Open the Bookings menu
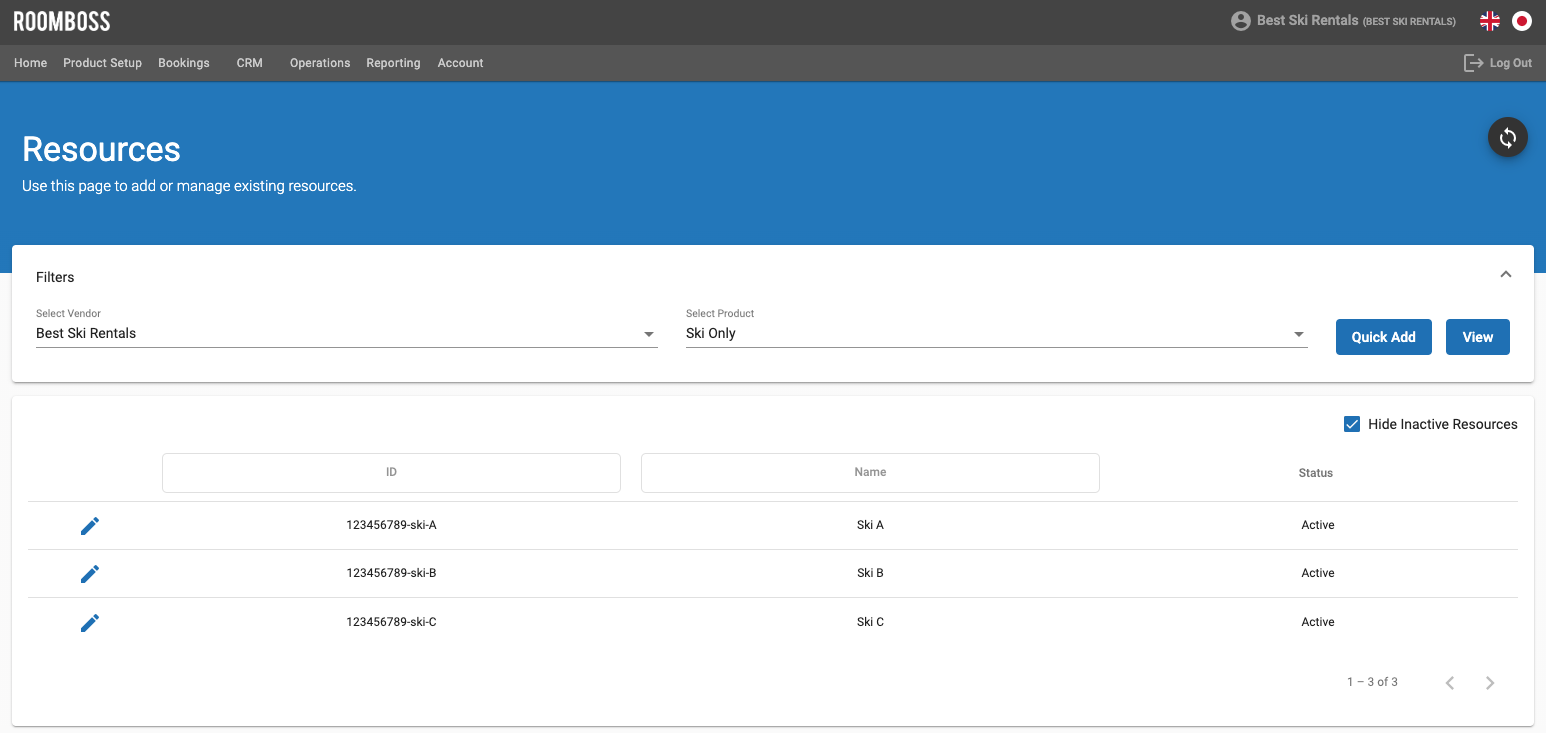The width and height of the screenshot is (1546, 733). (184, 63)
